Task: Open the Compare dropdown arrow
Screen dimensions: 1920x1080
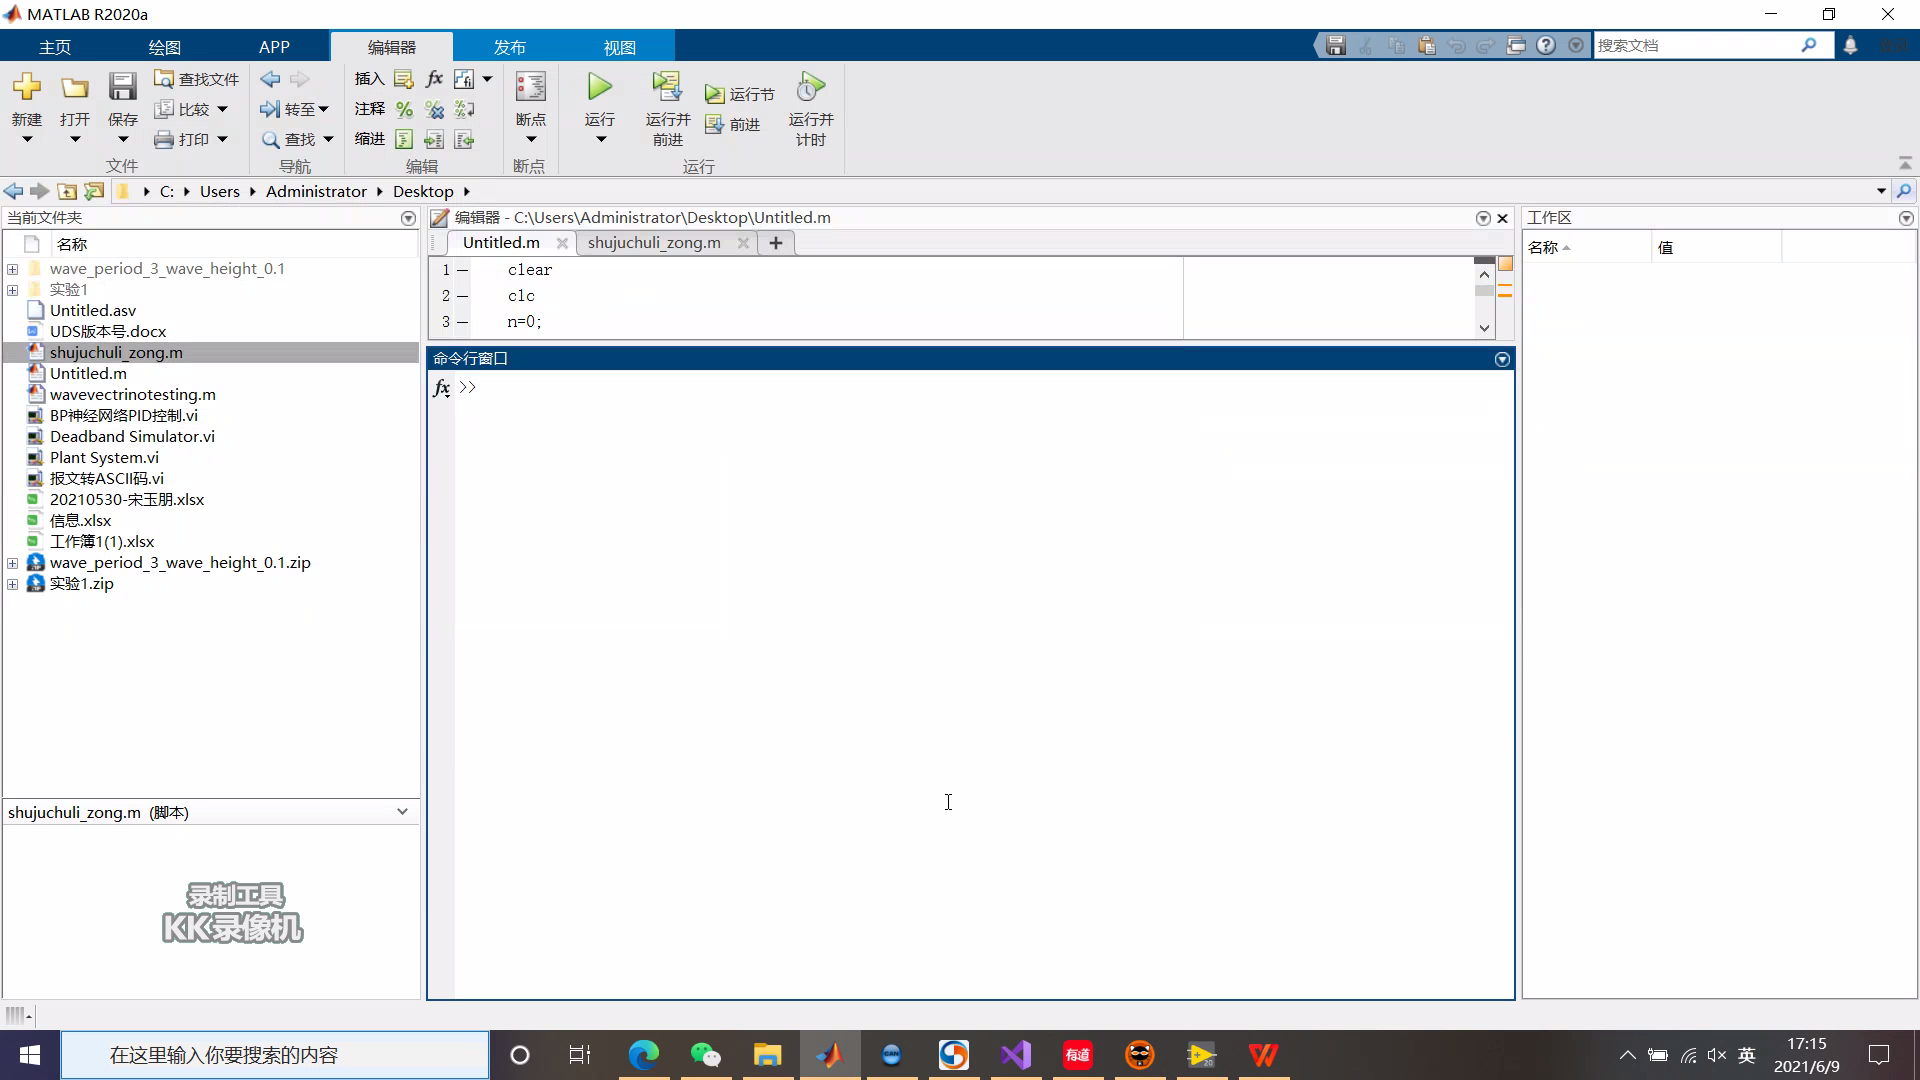Action: point(222,109)
